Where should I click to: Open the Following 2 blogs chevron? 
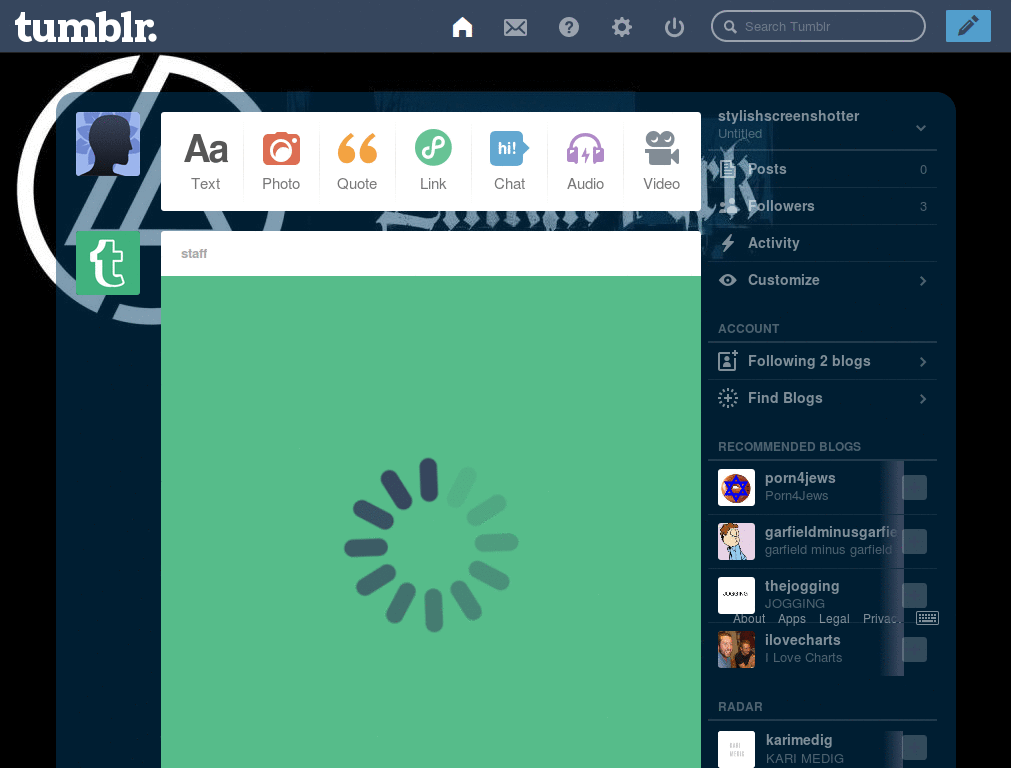(x=923, y=362)
